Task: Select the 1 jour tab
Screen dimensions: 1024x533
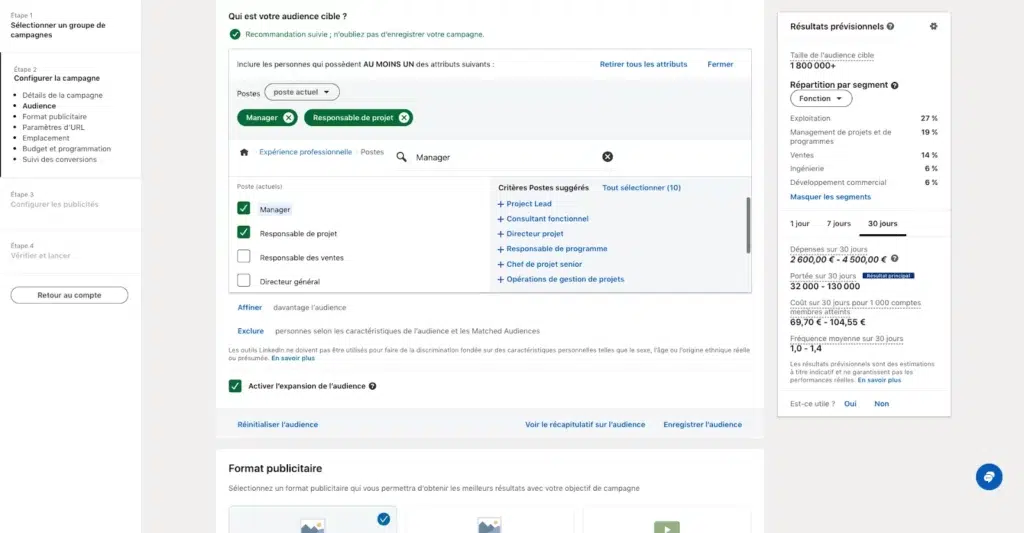Action: click(x=800, y=224)
